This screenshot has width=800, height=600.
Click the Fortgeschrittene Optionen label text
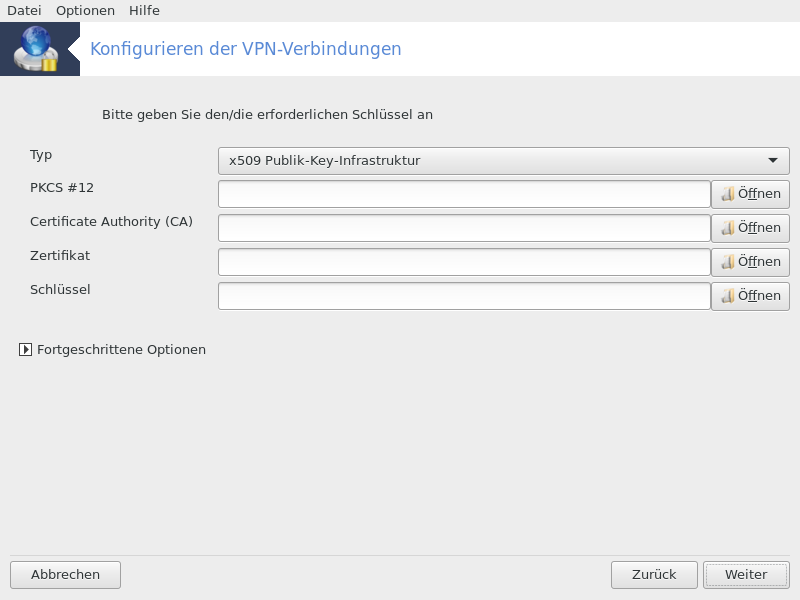click(121, 349)
